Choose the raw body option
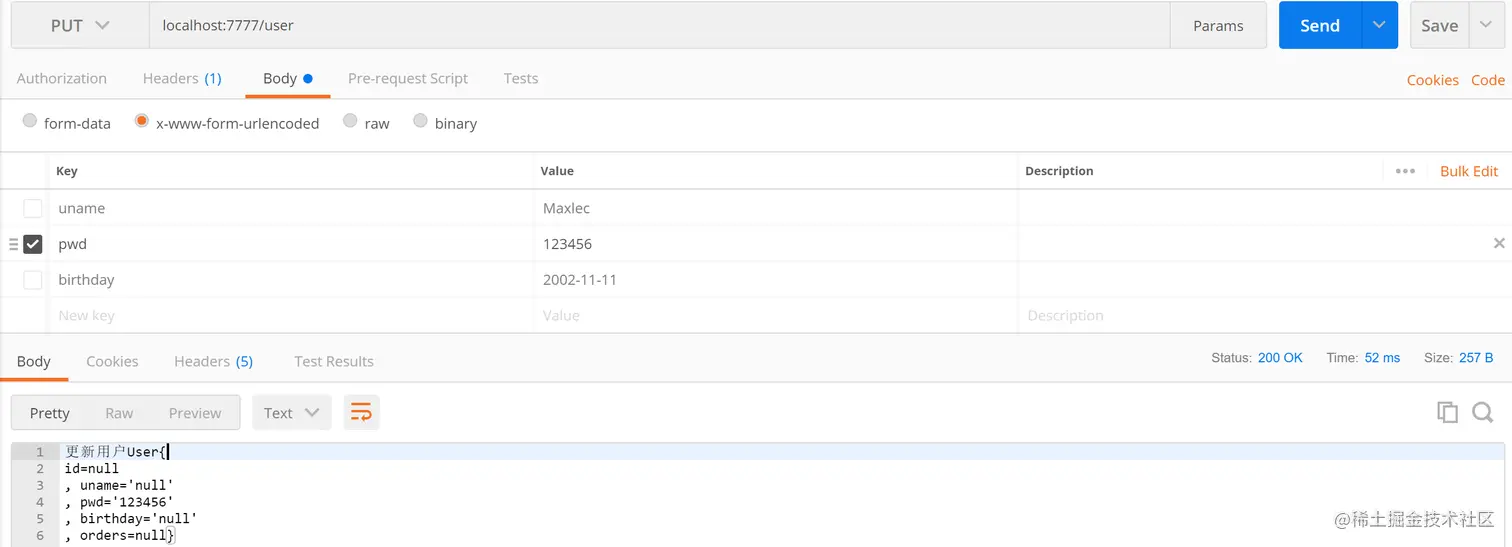The height and width of the screenshot is (547, 1512). [x=350, y=121]
